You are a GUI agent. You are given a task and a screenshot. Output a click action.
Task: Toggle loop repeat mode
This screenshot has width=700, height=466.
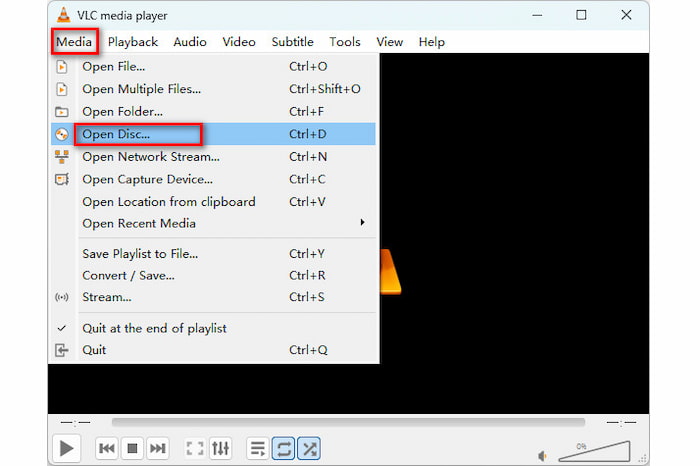coord(283,448)
